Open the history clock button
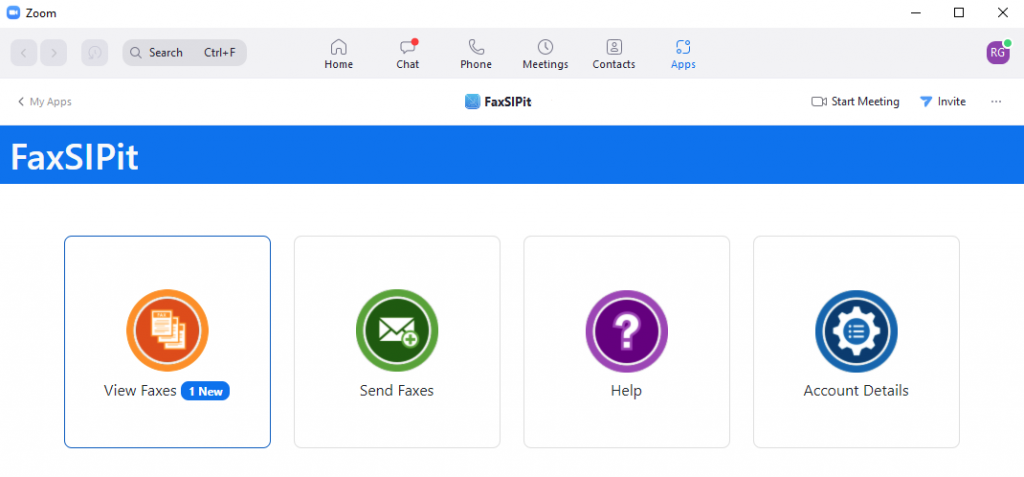Viewport: 1024px width, 477px height. [95, 53]
